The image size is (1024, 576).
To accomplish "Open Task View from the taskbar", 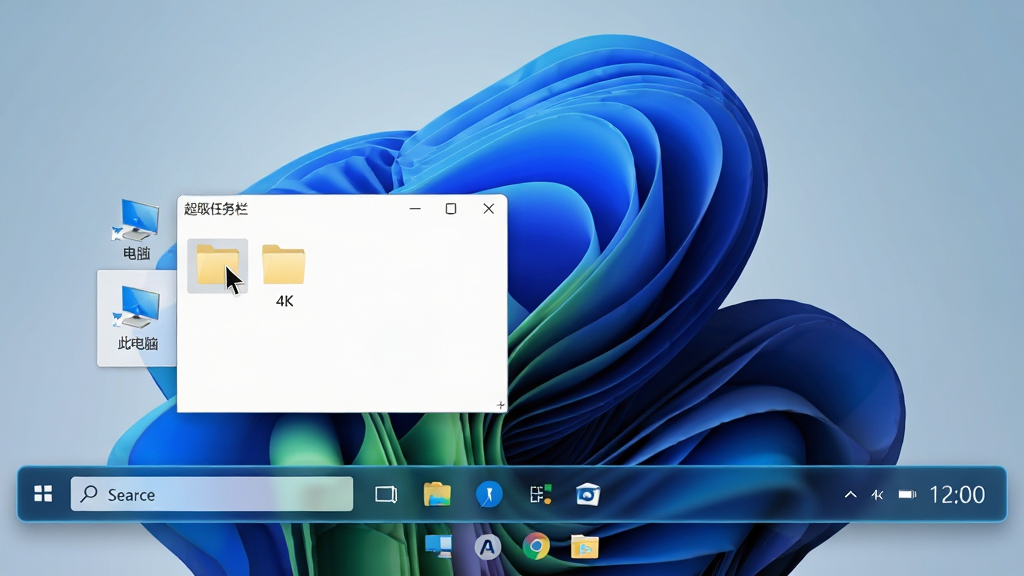I will (386, 494).
